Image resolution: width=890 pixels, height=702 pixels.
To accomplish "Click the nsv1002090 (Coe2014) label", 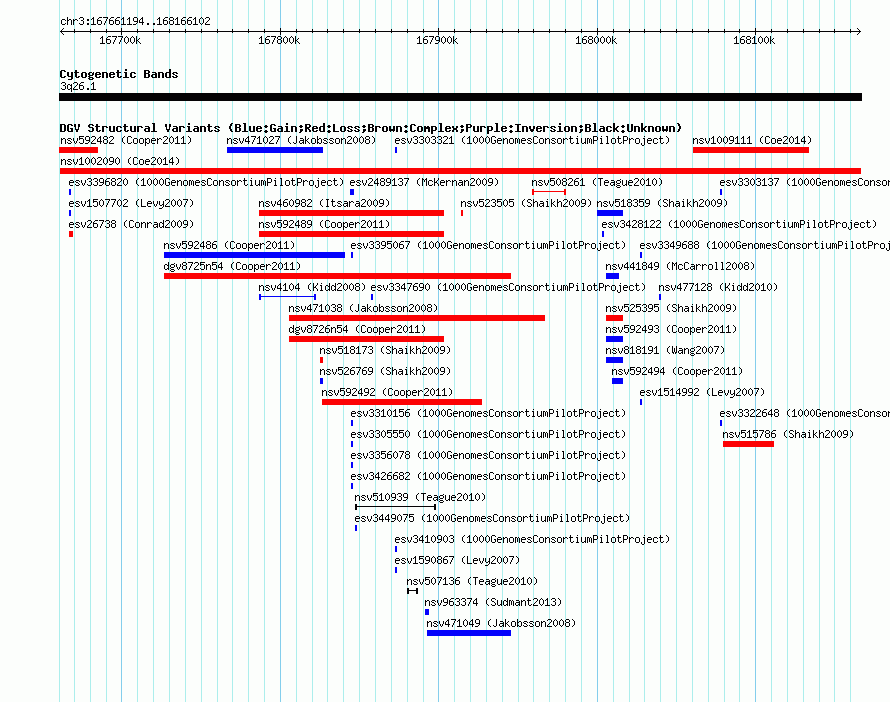I will pyautogui.click(x=120, y=161).
